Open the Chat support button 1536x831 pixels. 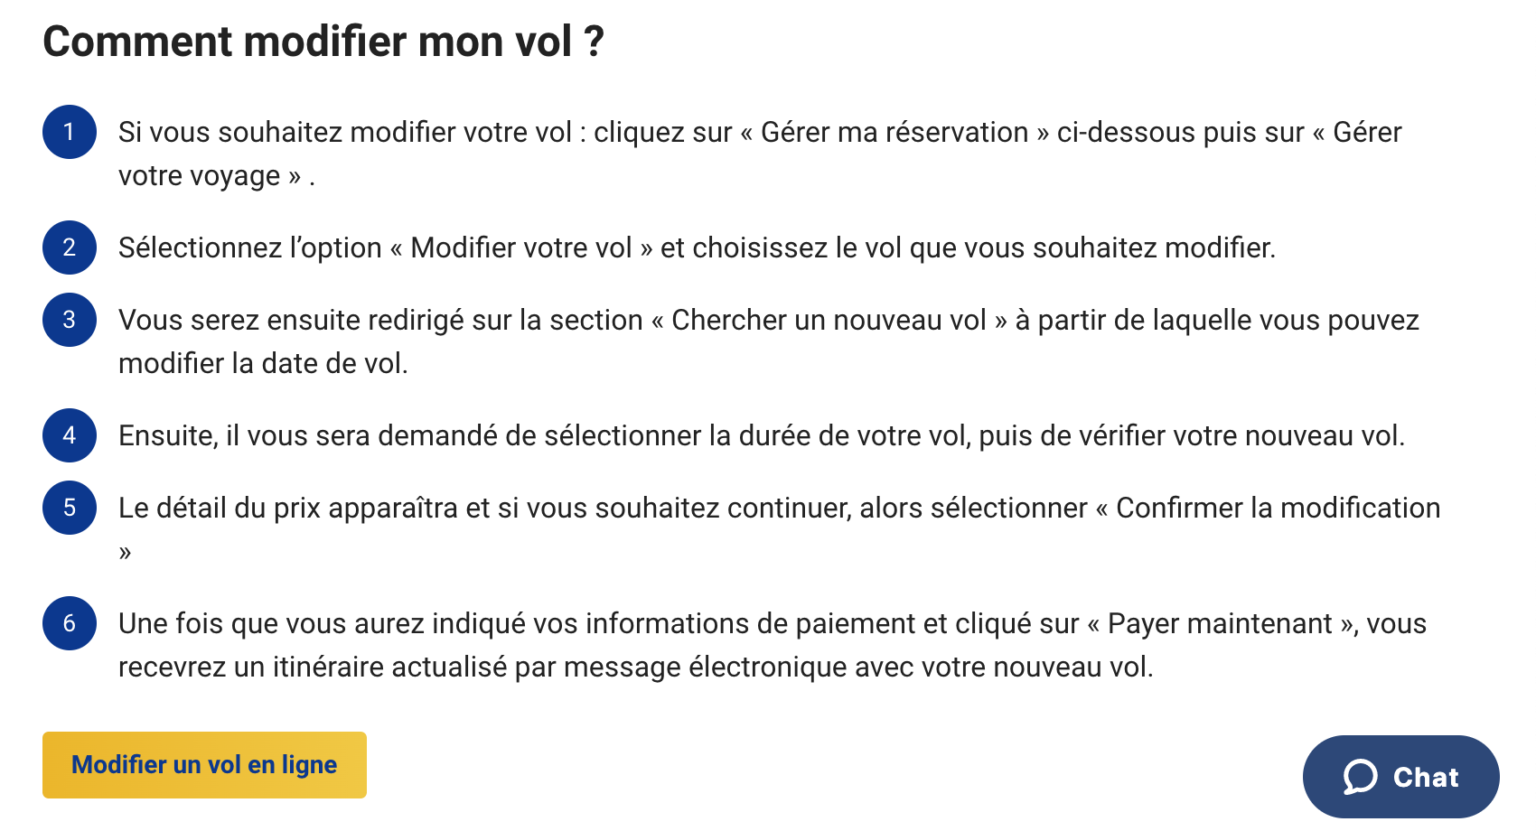(x=1400, y=776)
